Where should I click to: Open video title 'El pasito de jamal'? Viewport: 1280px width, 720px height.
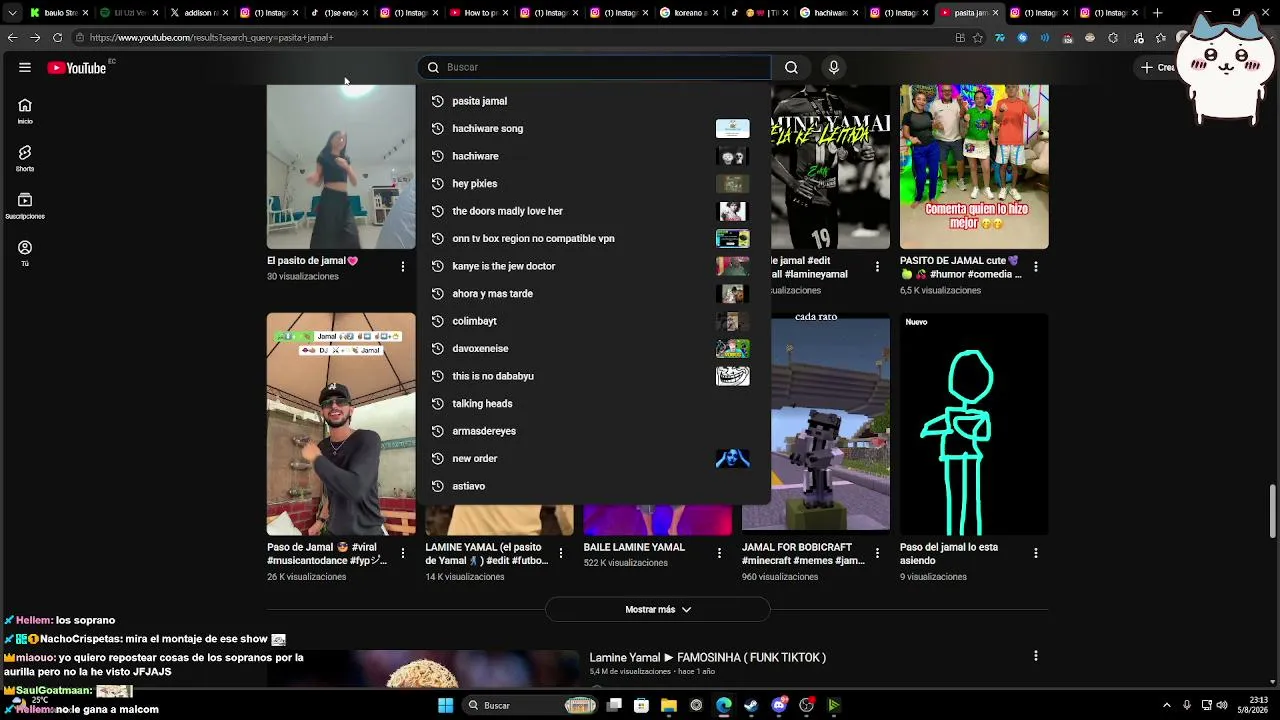point(312,261)
